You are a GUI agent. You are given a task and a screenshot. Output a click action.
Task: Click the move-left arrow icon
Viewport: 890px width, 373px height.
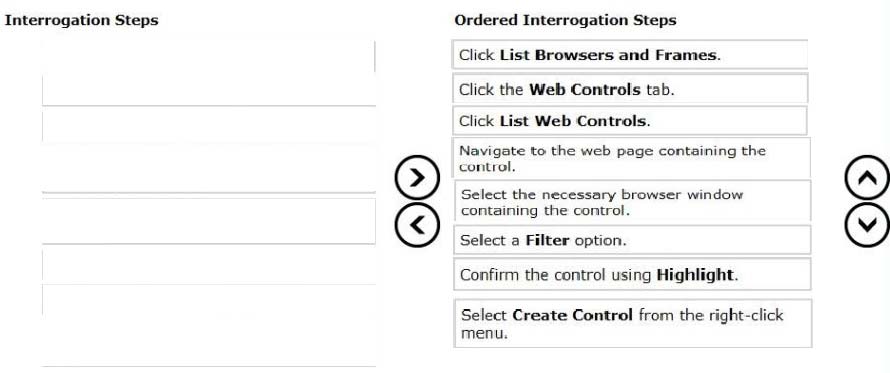click(417, 225)
